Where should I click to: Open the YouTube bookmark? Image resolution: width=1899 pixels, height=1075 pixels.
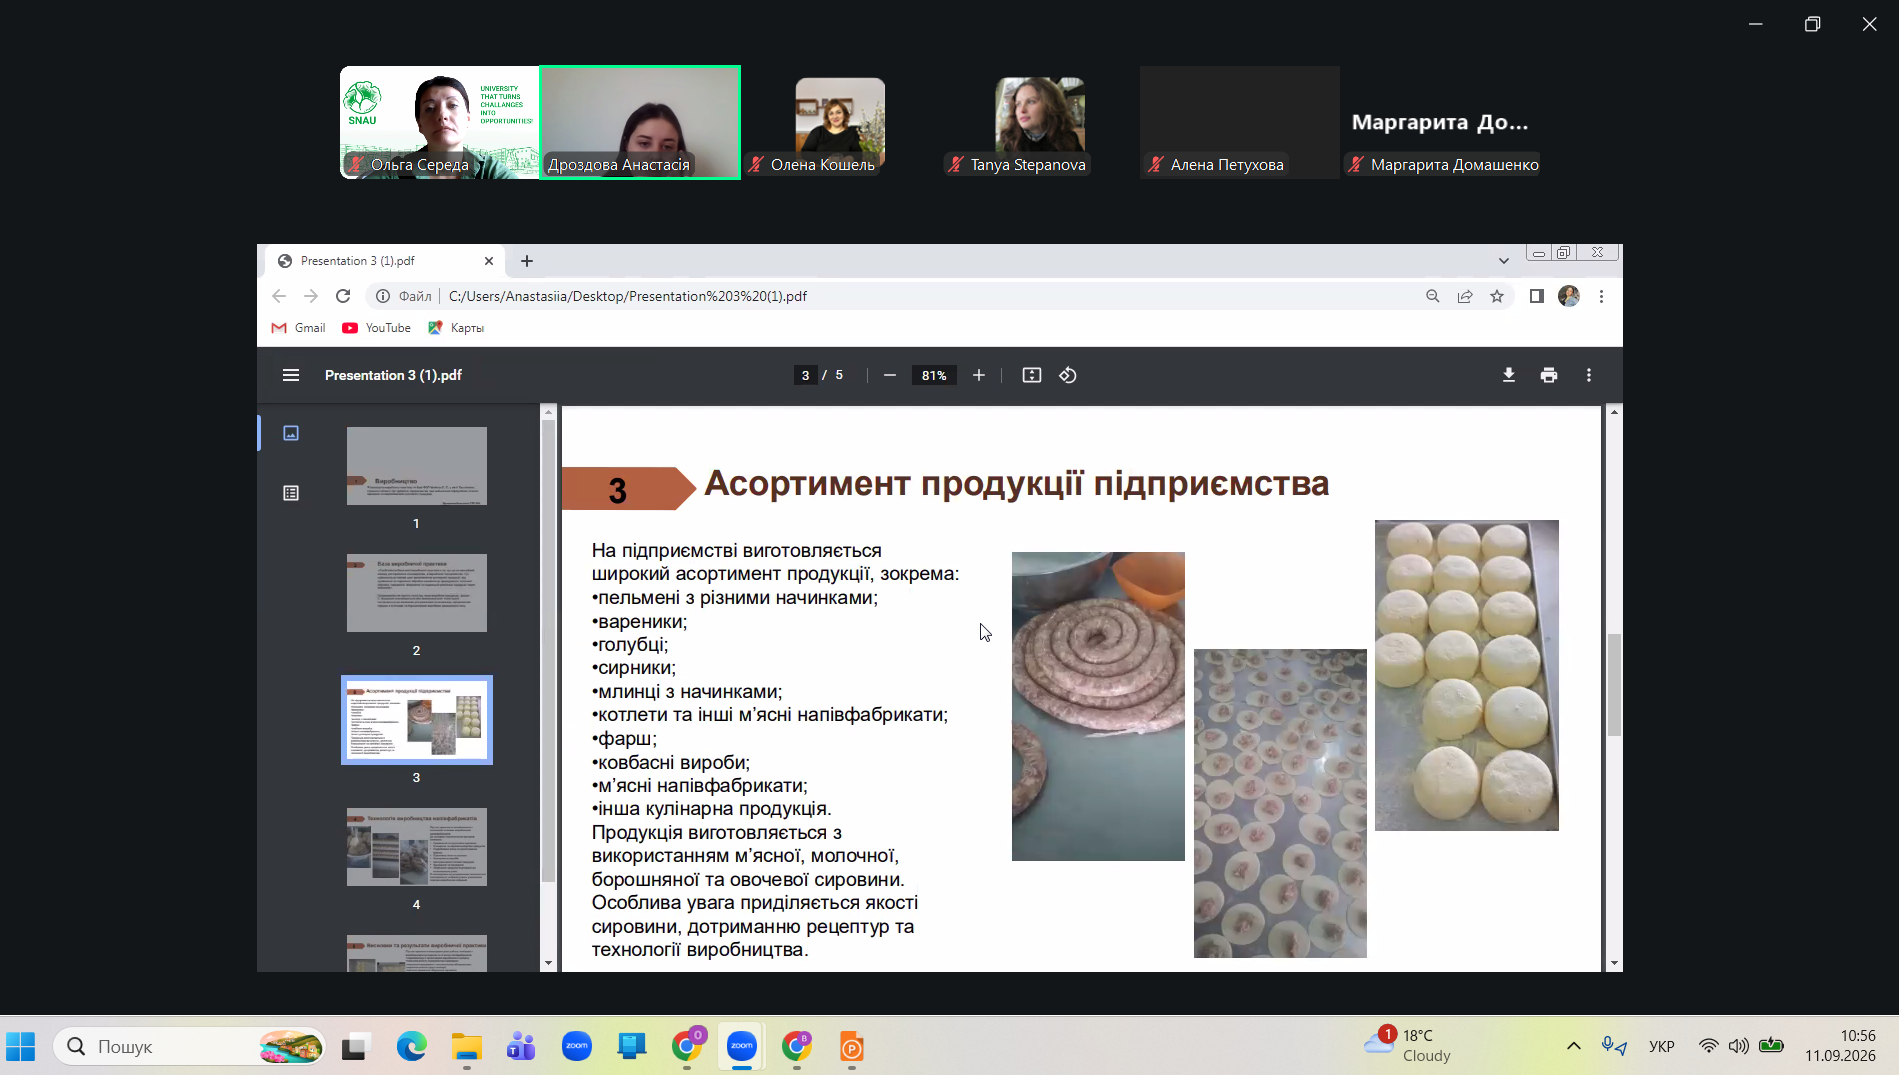[376, 328]
